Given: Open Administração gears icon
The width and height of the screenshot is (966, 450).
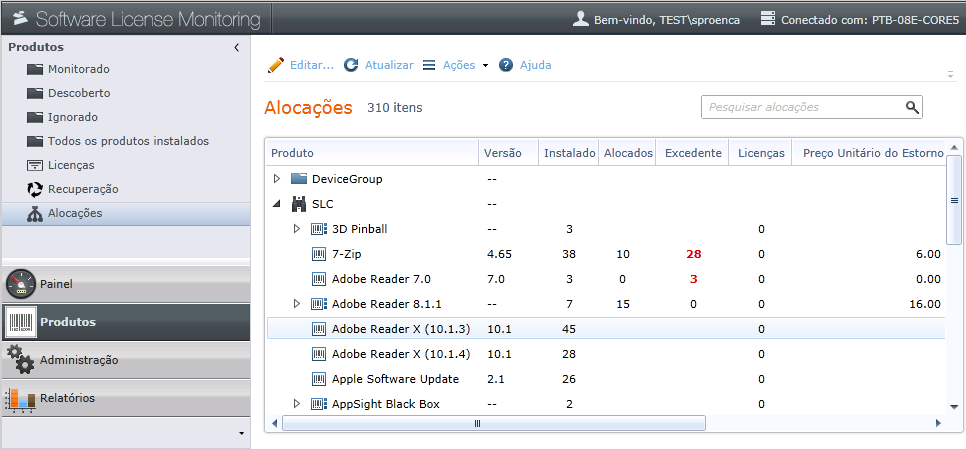Looking at the screenshot, I should (x=20, y=359).
